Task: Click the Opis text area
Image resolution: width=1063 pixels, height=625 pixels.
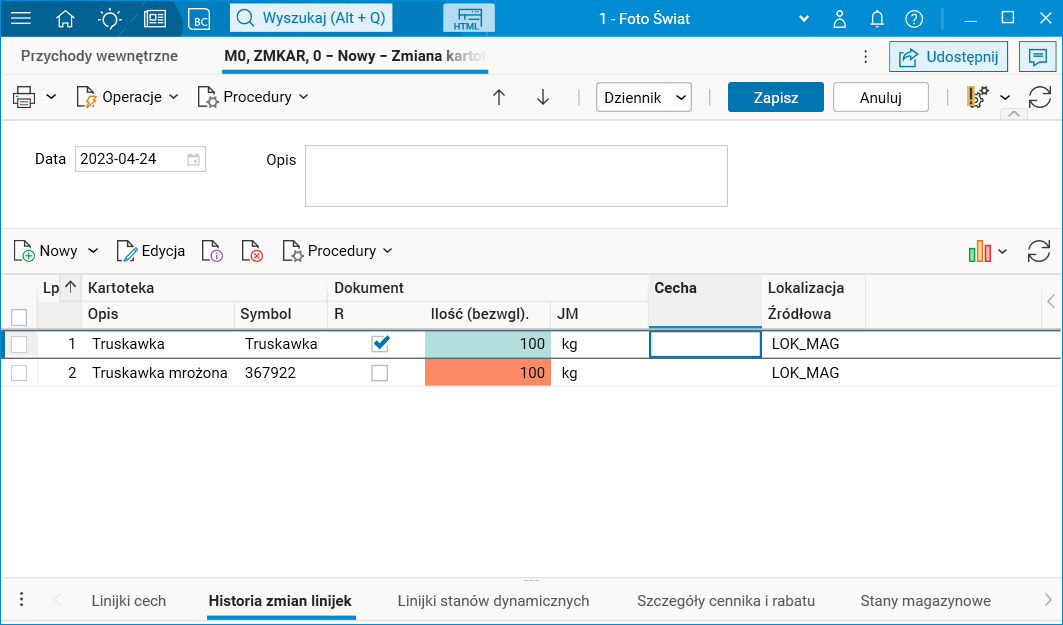Action: [x=516, y=176]
